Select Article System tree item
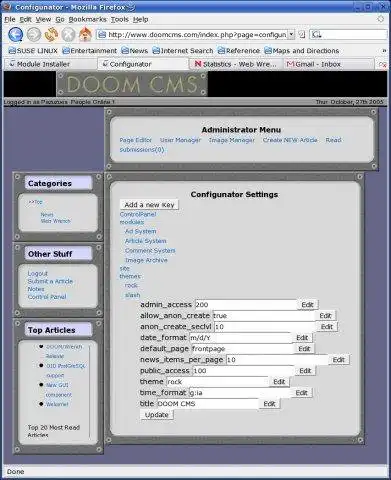 [x=145, y=241]
